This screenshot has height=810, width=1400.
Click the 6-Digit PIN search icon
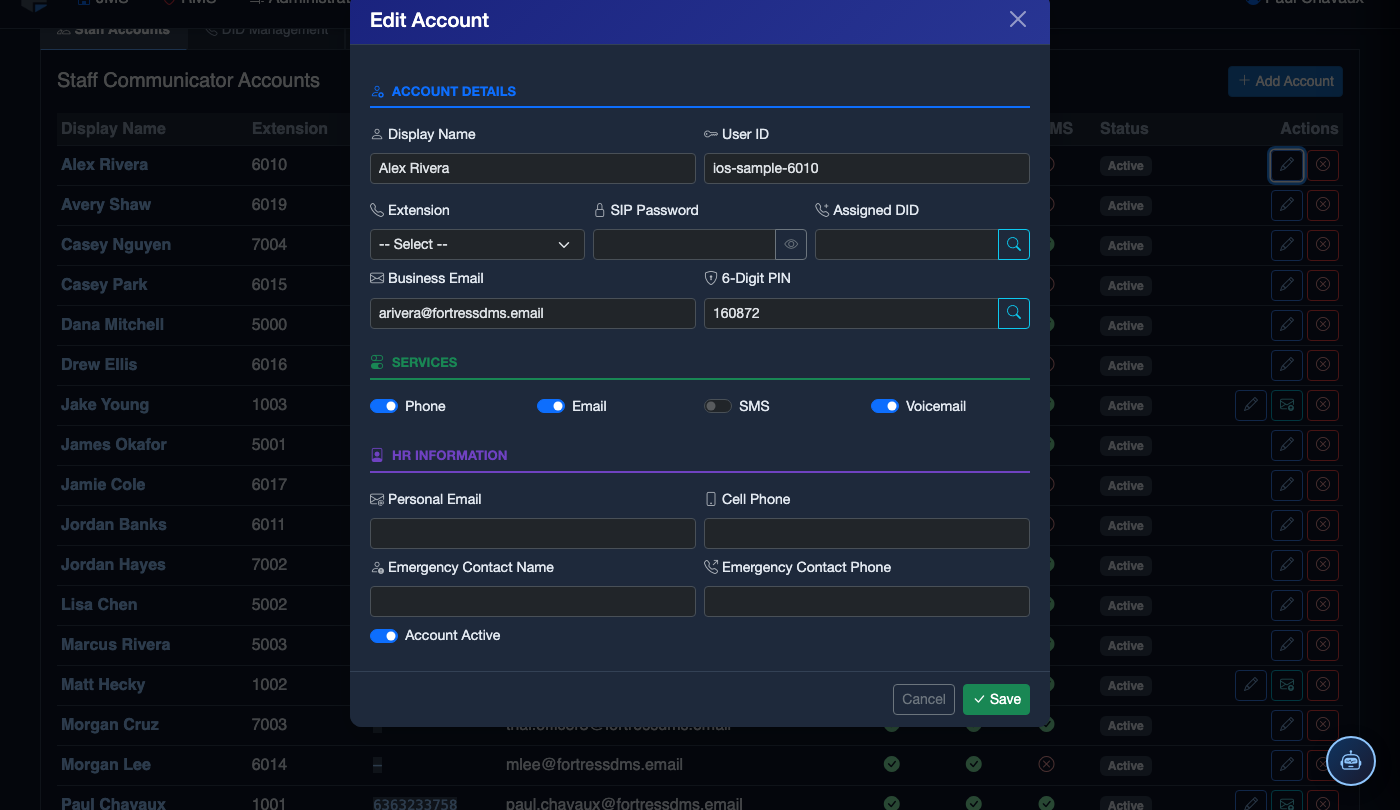coord(1014,313)
